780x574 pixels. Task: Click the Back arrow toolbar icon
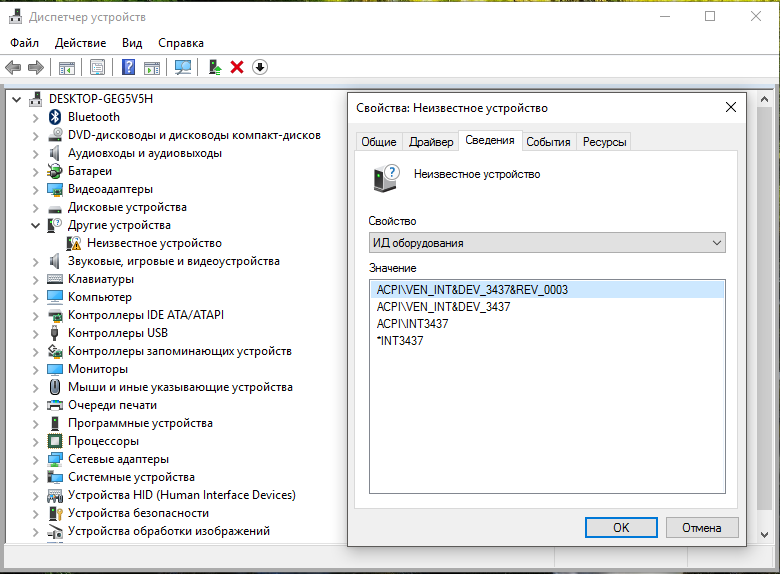pos(13,67)
